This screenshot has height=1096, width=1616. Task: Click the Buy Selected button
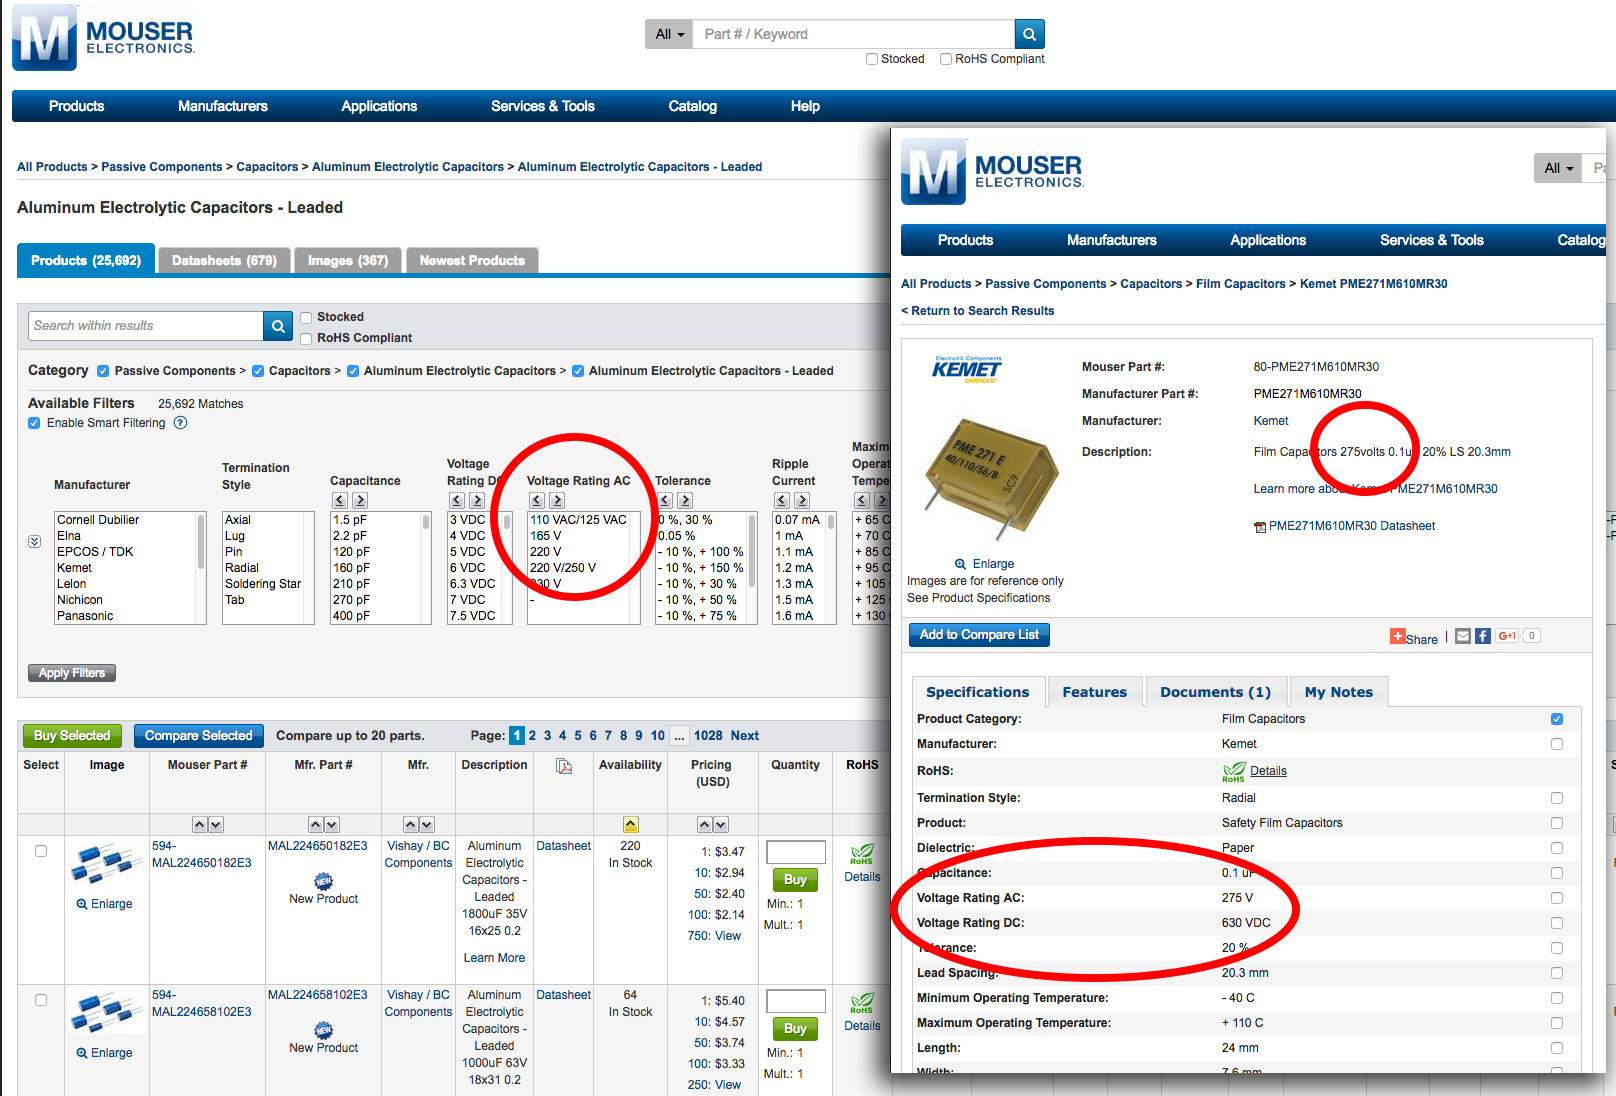pyautogui.click(x=72, y=736)
